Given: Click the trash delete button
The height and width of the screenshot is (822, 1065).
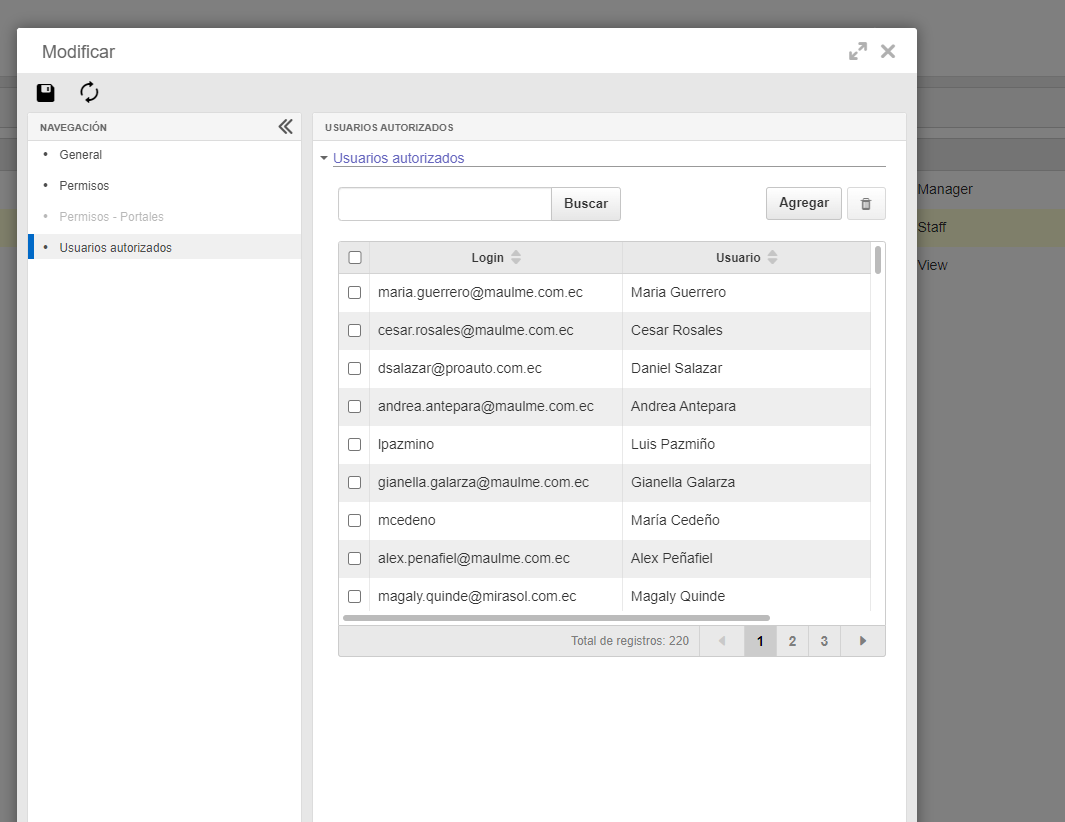Looking at the screenshot, I should tap(866, 204).
